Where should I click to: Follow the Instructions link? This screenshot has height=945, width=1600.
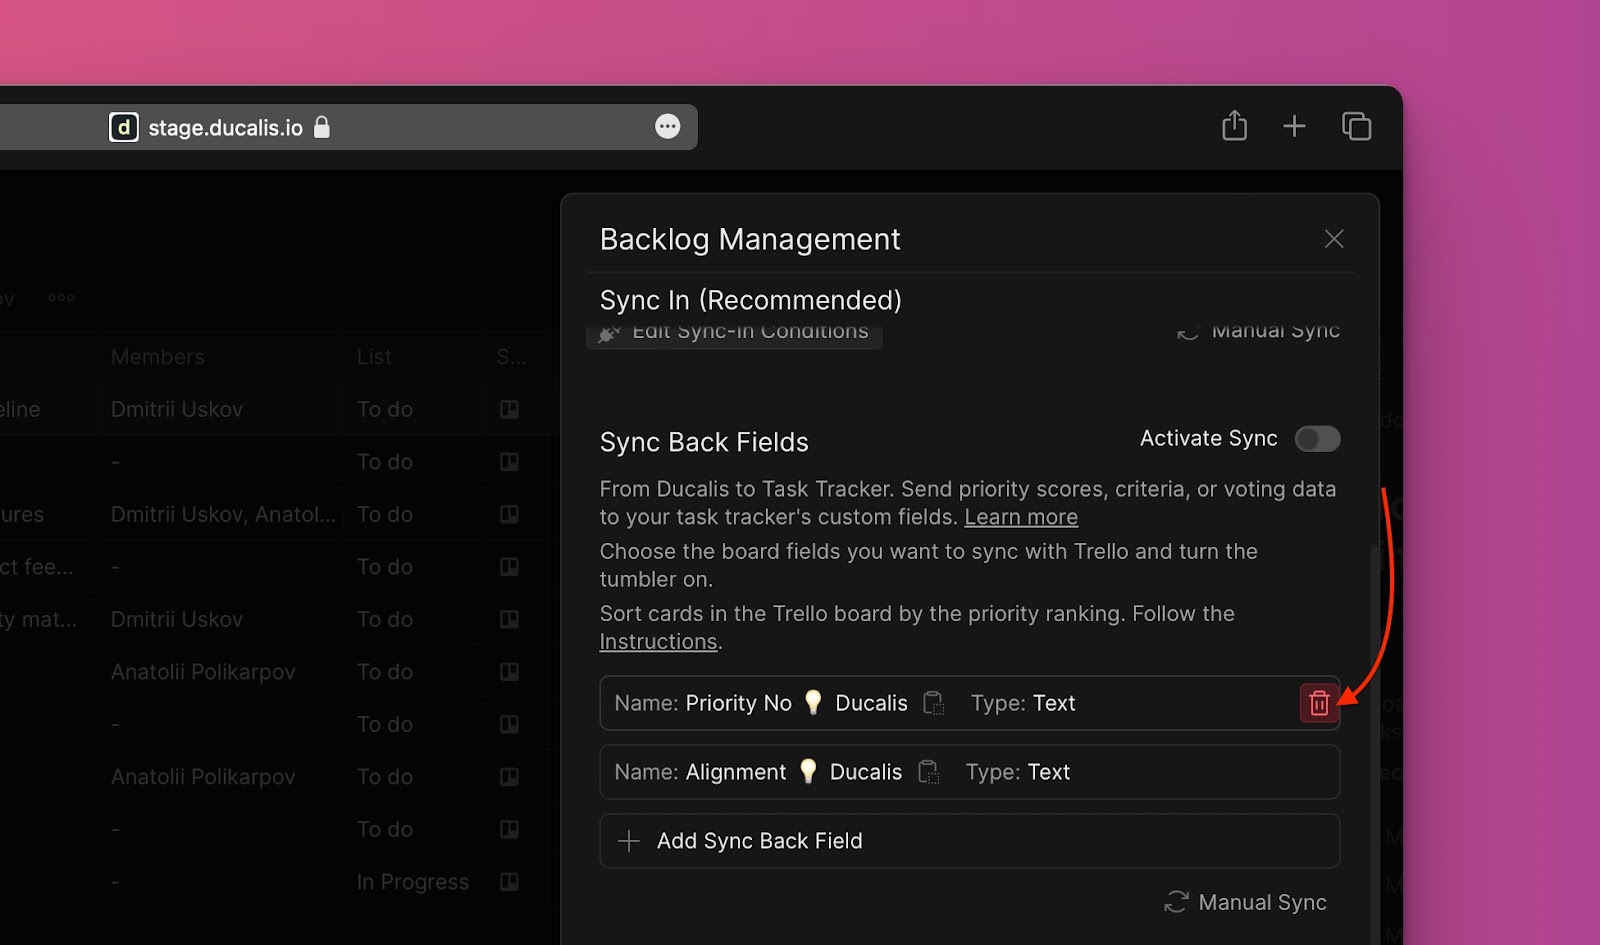658,642
